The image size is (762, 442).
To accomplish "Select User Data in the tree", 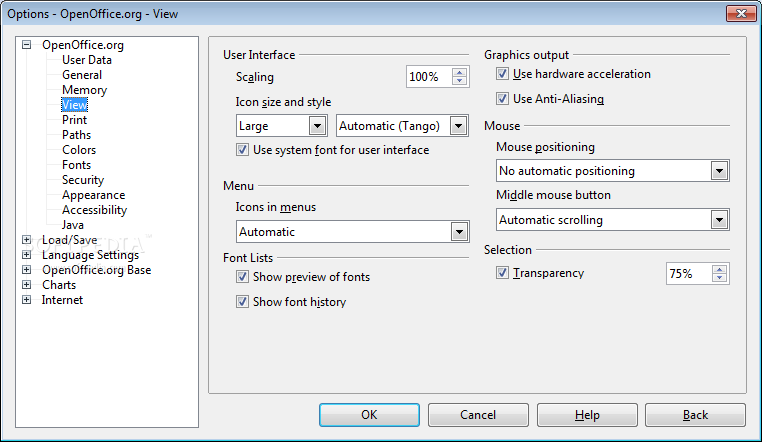I will pos(87,60).
